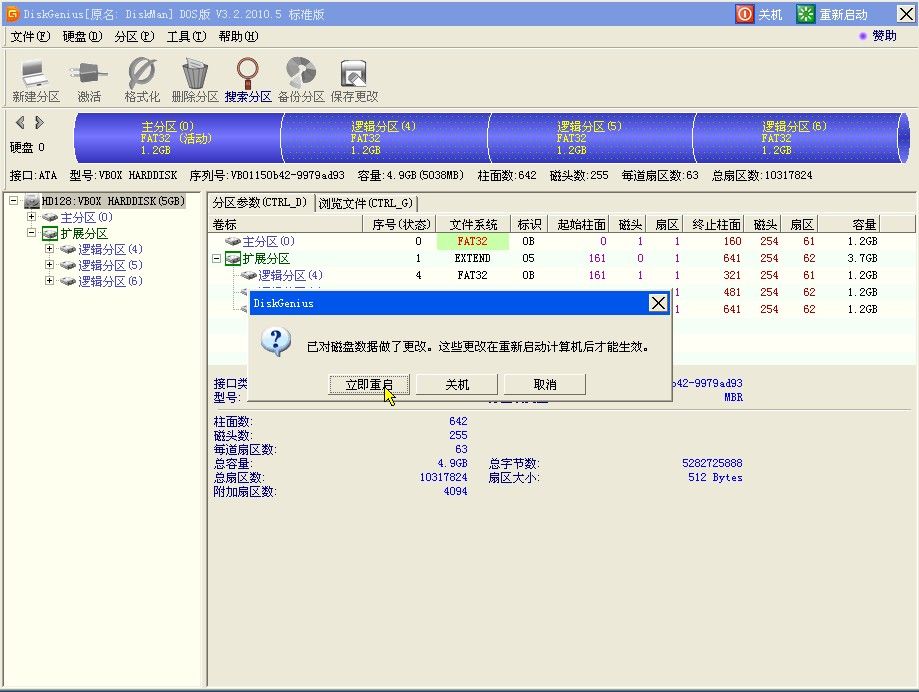Click the 标识 column header

(x=529, y=224)
